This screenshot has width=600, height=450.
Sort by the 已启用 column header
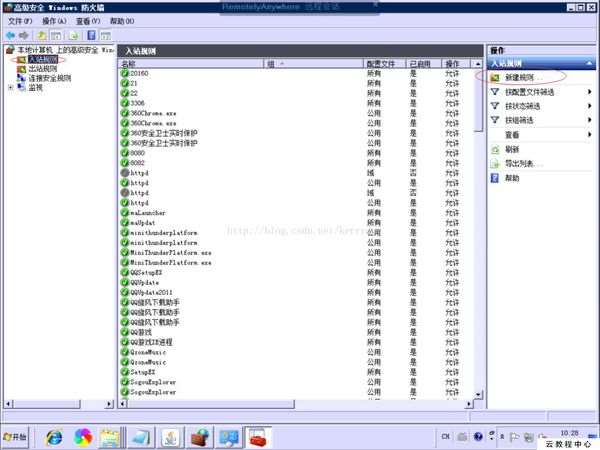[424, 64]
